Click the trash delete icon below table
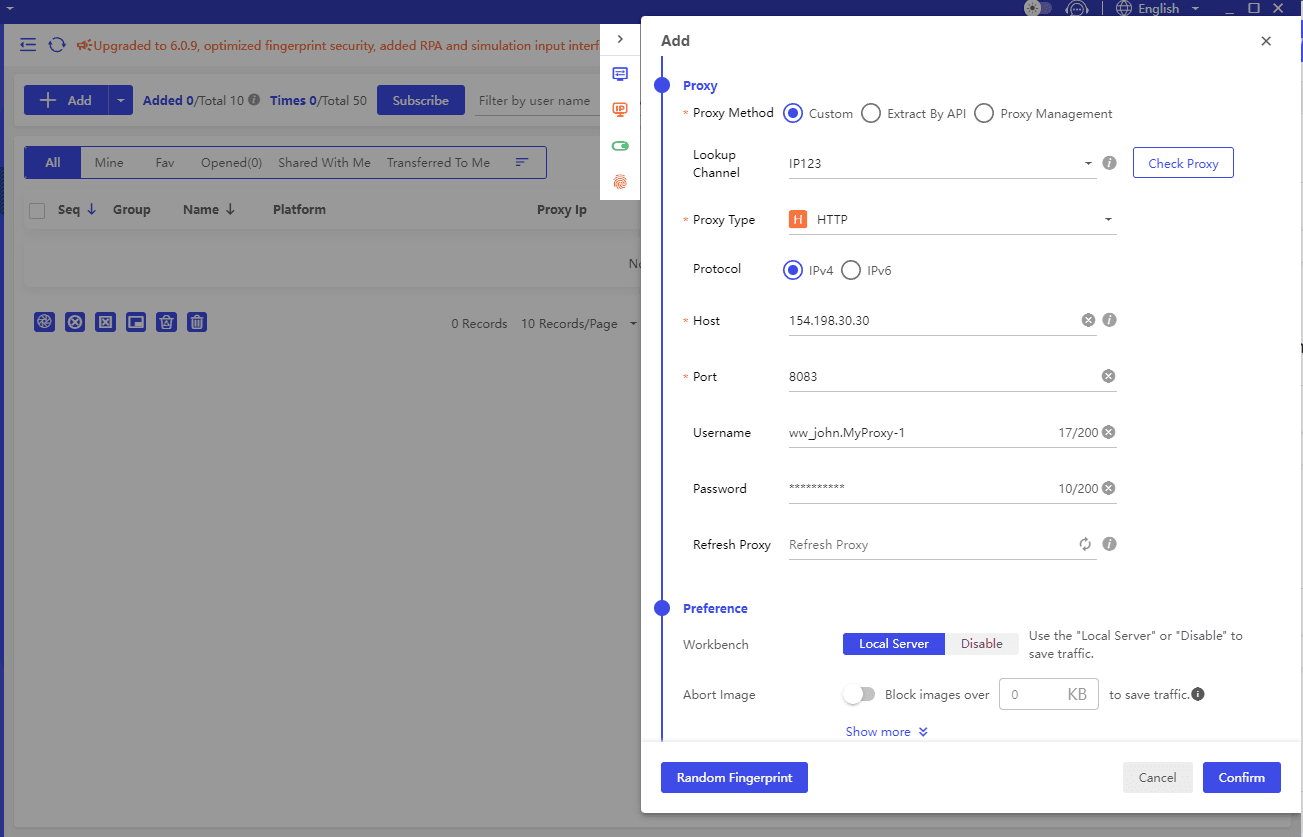Image resolution: width=1303 pixels, height=837 pixels. point(197,322)
